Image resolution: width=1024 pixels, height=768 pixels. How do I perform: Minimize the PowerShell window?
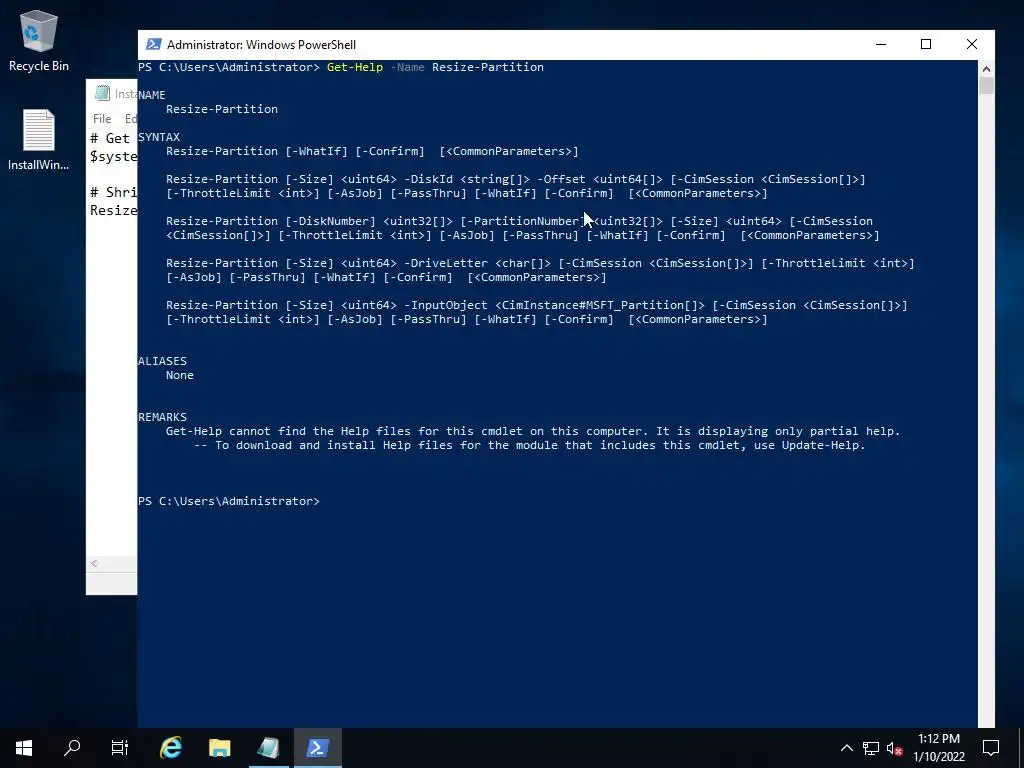pyautogui.click(x=881, y=44)
